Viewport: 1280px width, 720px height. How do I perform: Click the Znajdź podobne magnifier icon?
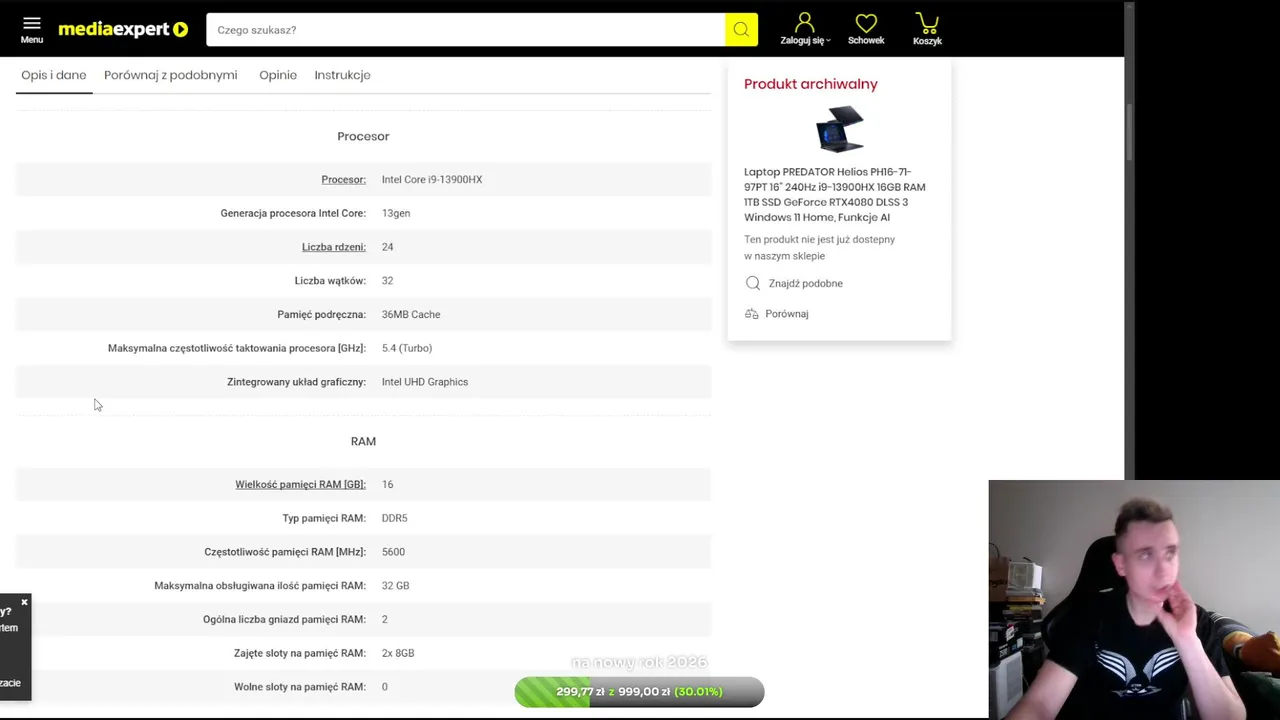[753, 283]
